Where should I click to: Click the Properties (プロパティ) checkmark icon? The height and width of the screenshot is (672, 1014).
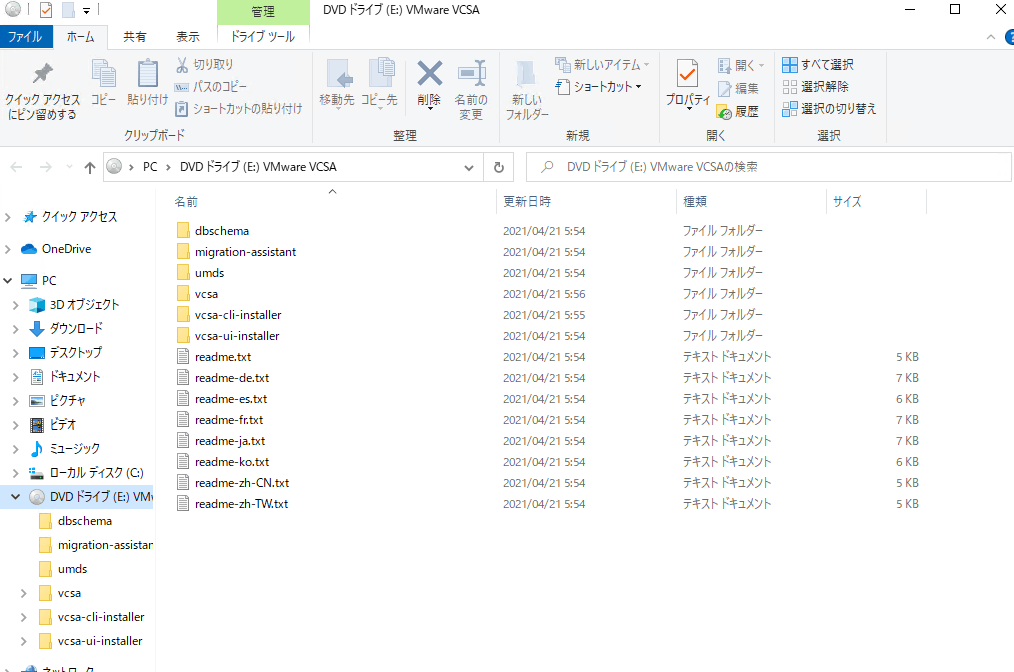click(x=687, y=73)
